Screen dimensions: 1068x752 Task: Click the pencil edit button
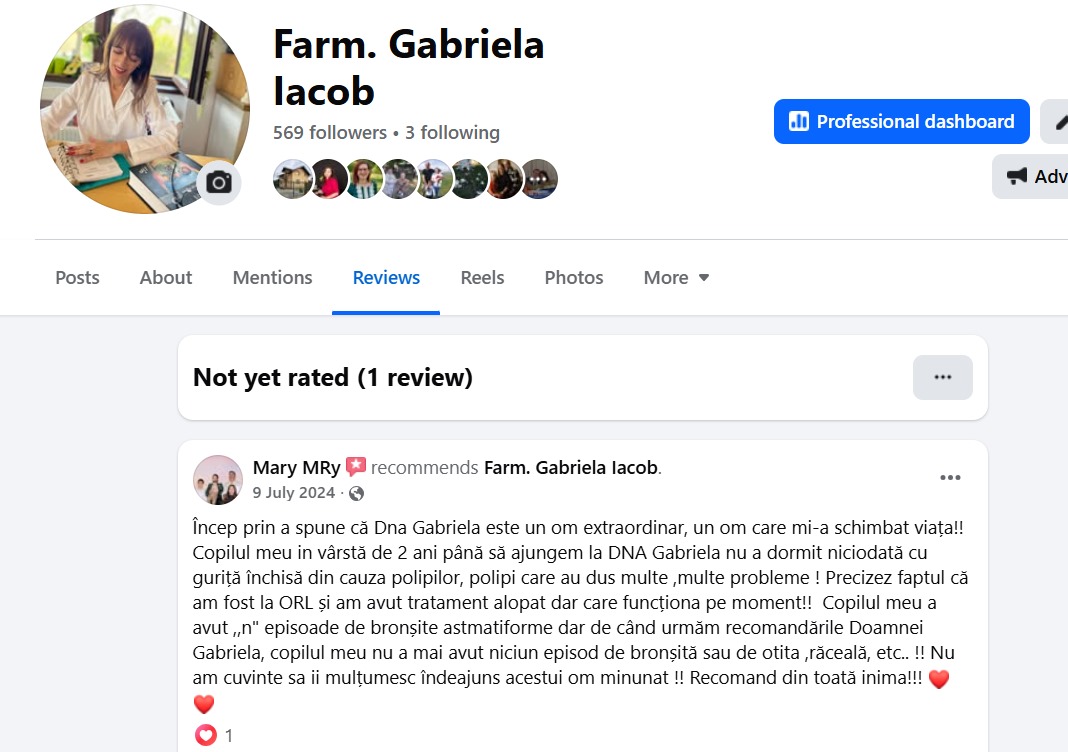tap(1054, 121)
